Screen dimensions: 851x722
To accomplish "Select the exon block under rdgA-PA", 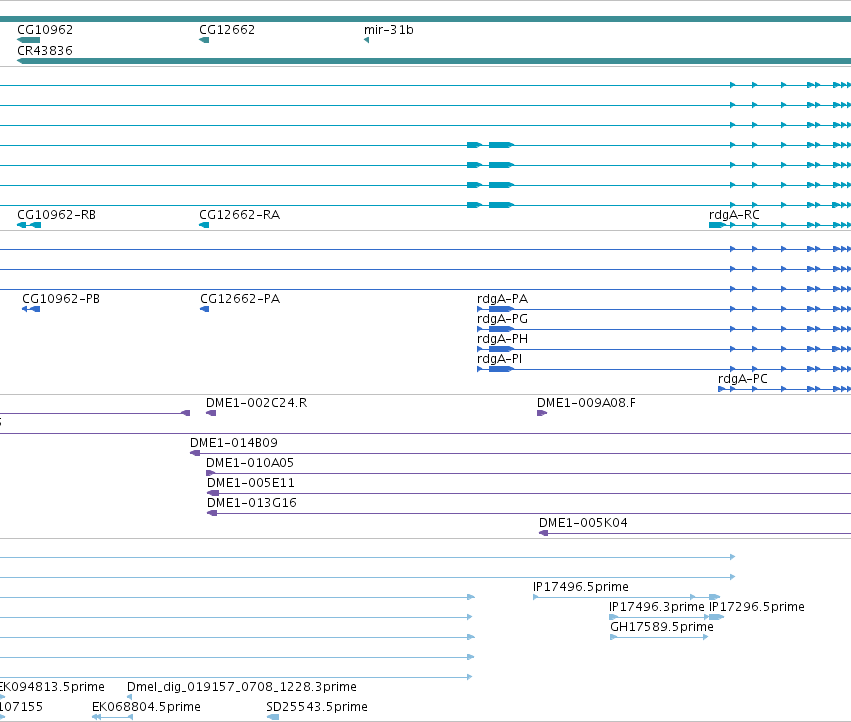I will tap(501, 309).
